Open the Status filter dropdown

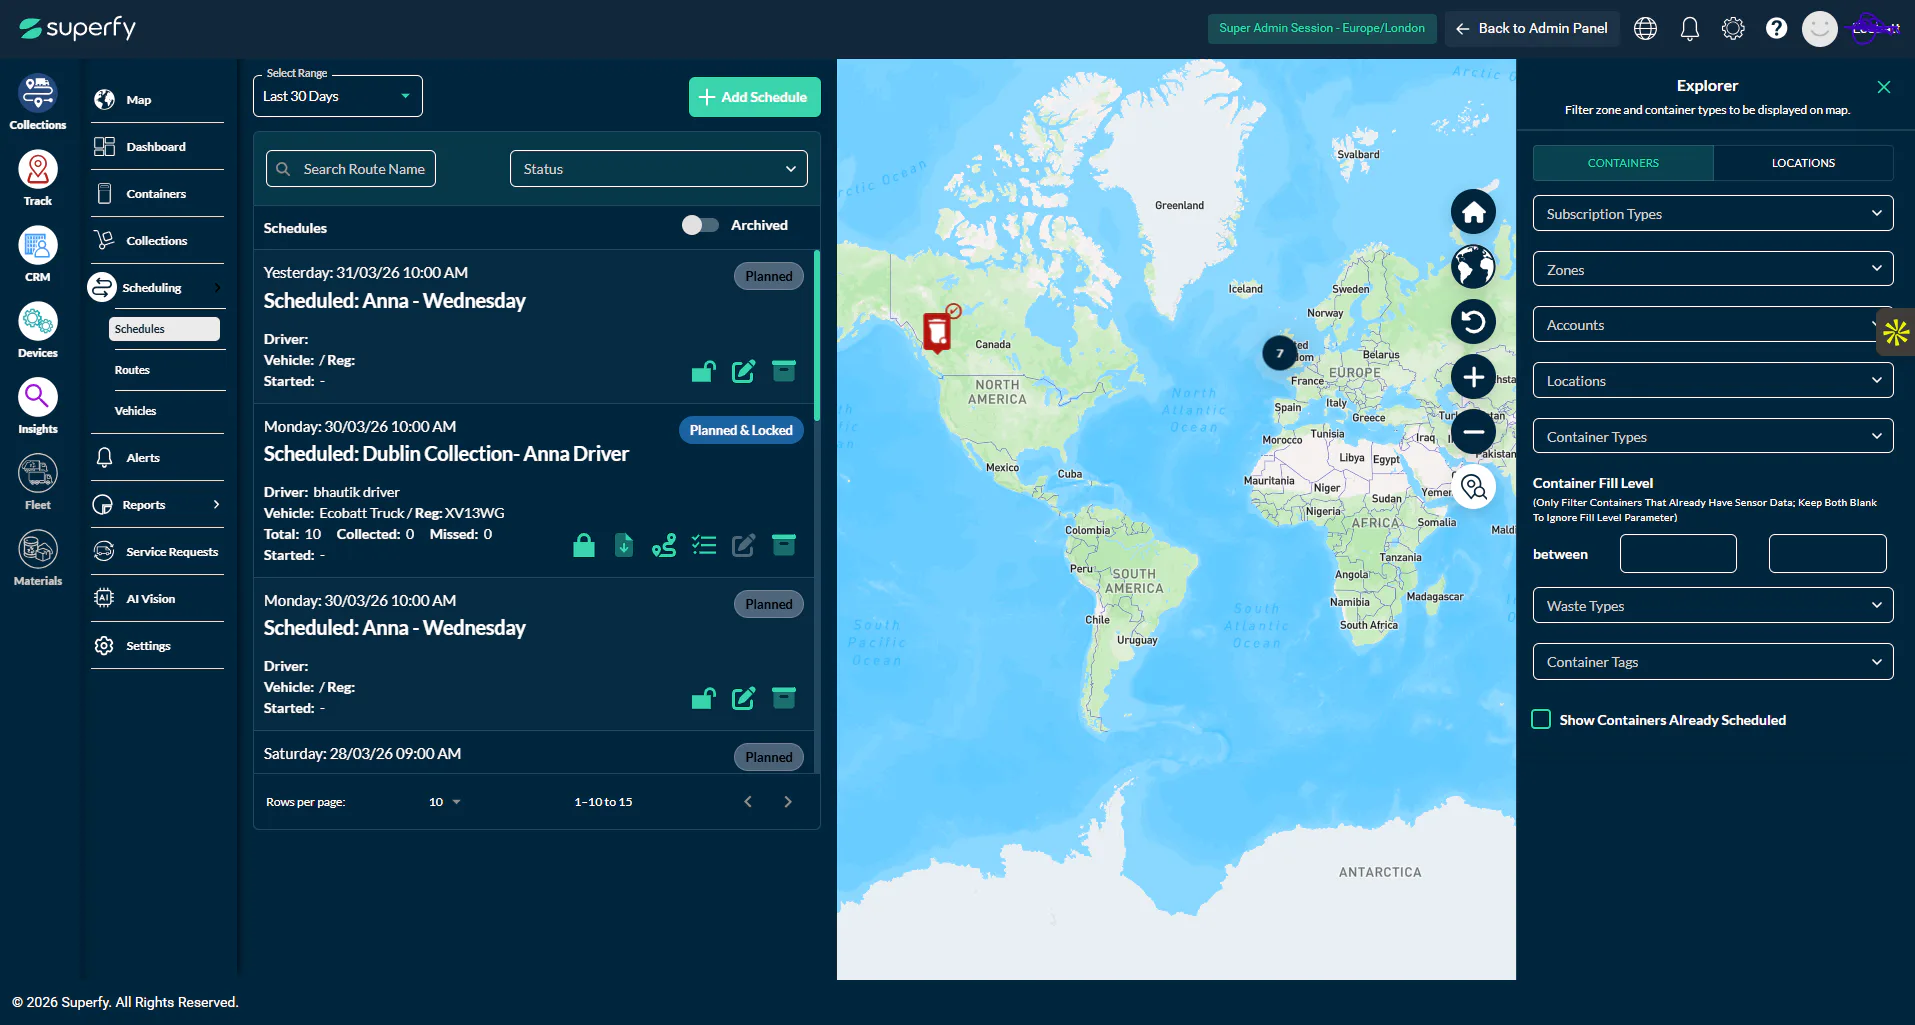(x=659, y=169)
